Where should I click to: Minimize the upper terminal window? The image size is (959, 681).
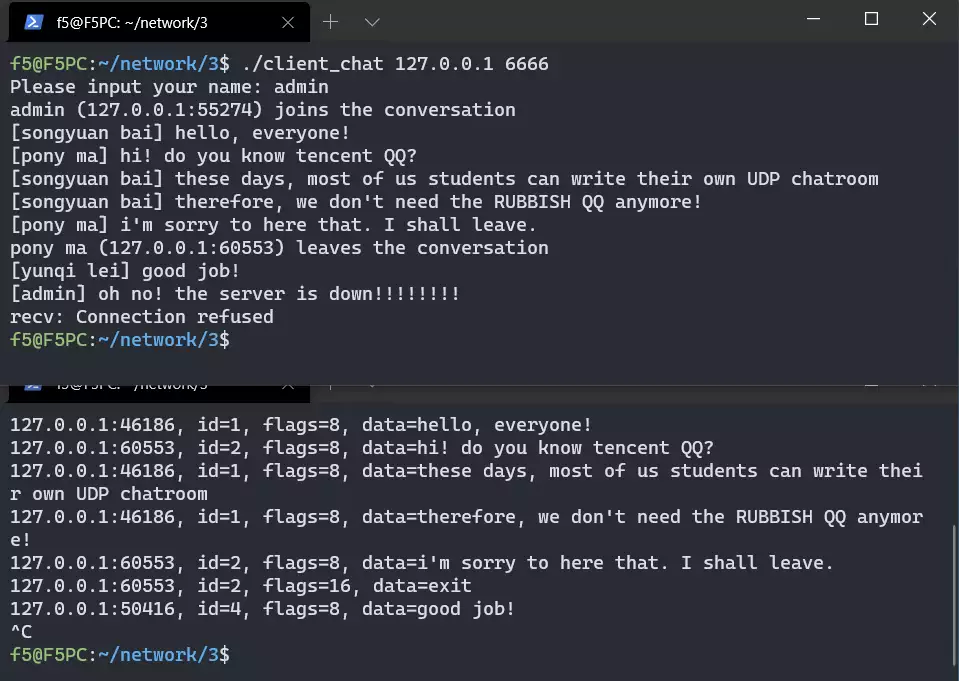tap(813, 19)
